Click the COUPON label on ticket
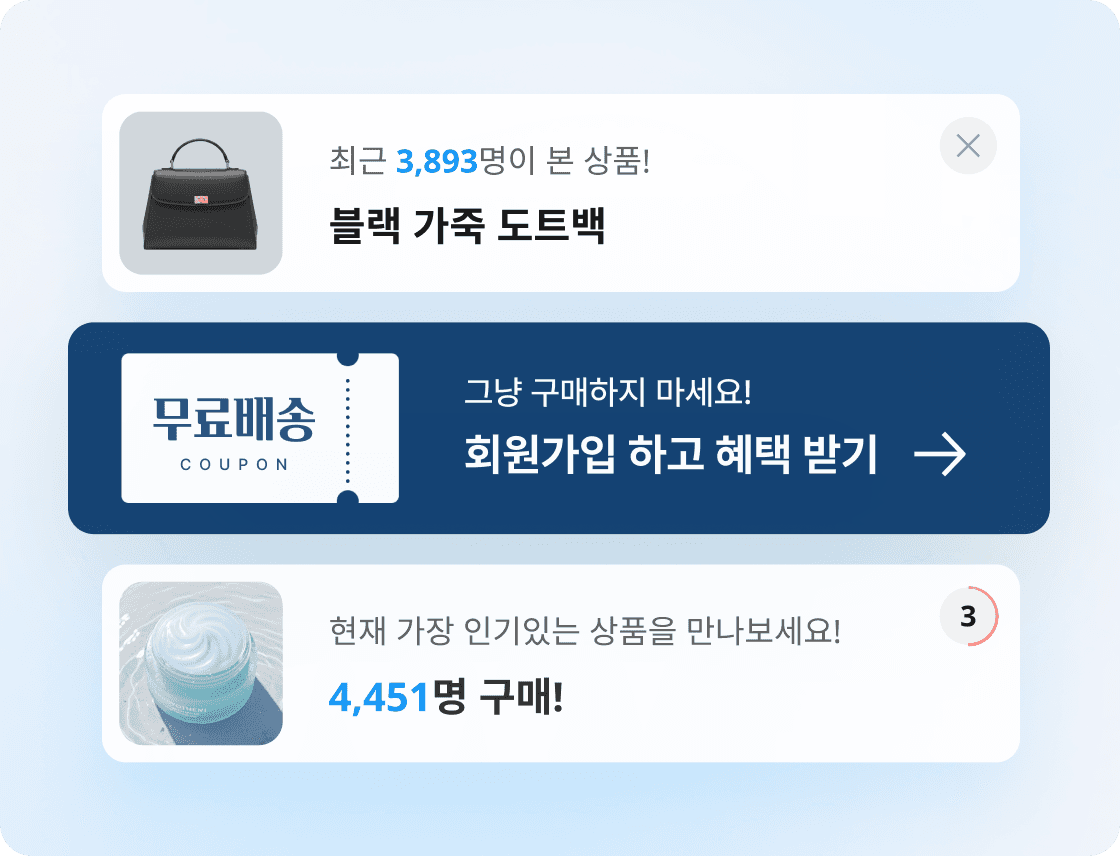The image size is (1120, 856). (234, 465)
